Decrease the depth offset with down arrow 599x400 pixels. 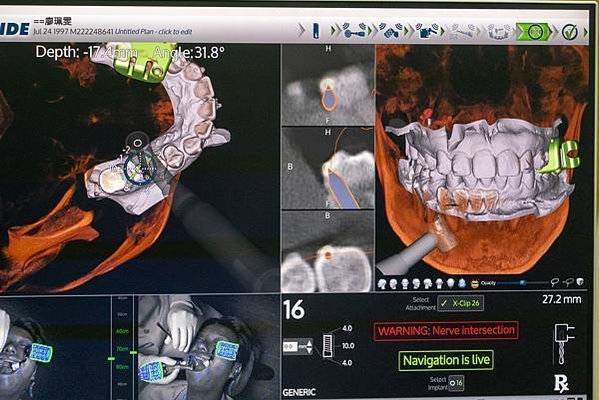[309, 350]
